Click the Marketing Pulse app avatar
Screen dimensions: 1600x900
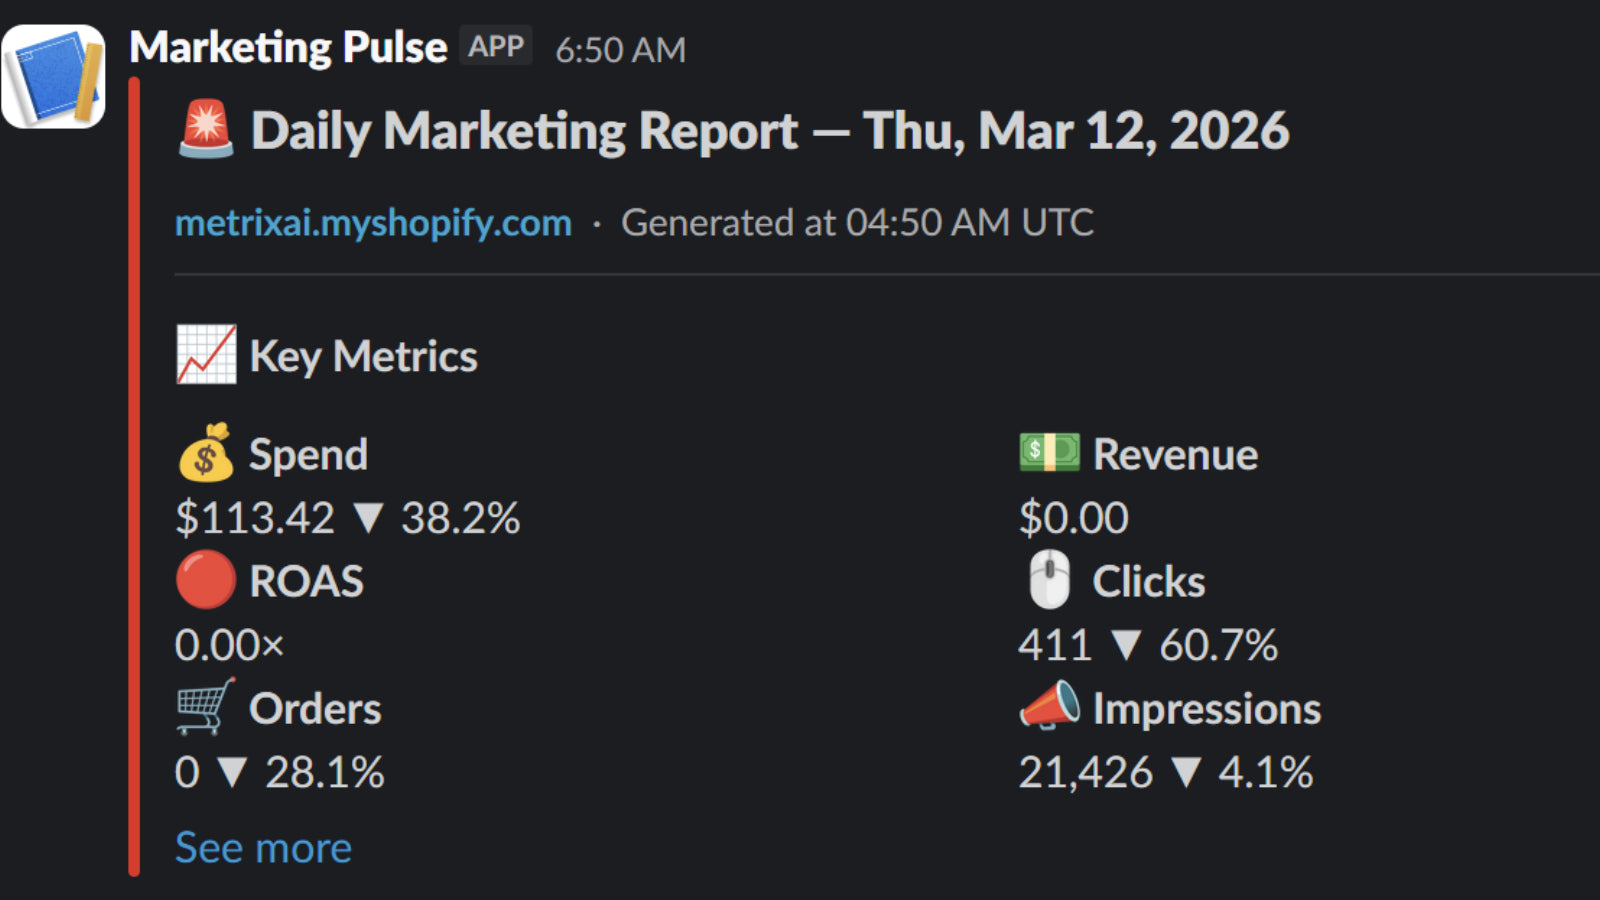pos(54,77)
